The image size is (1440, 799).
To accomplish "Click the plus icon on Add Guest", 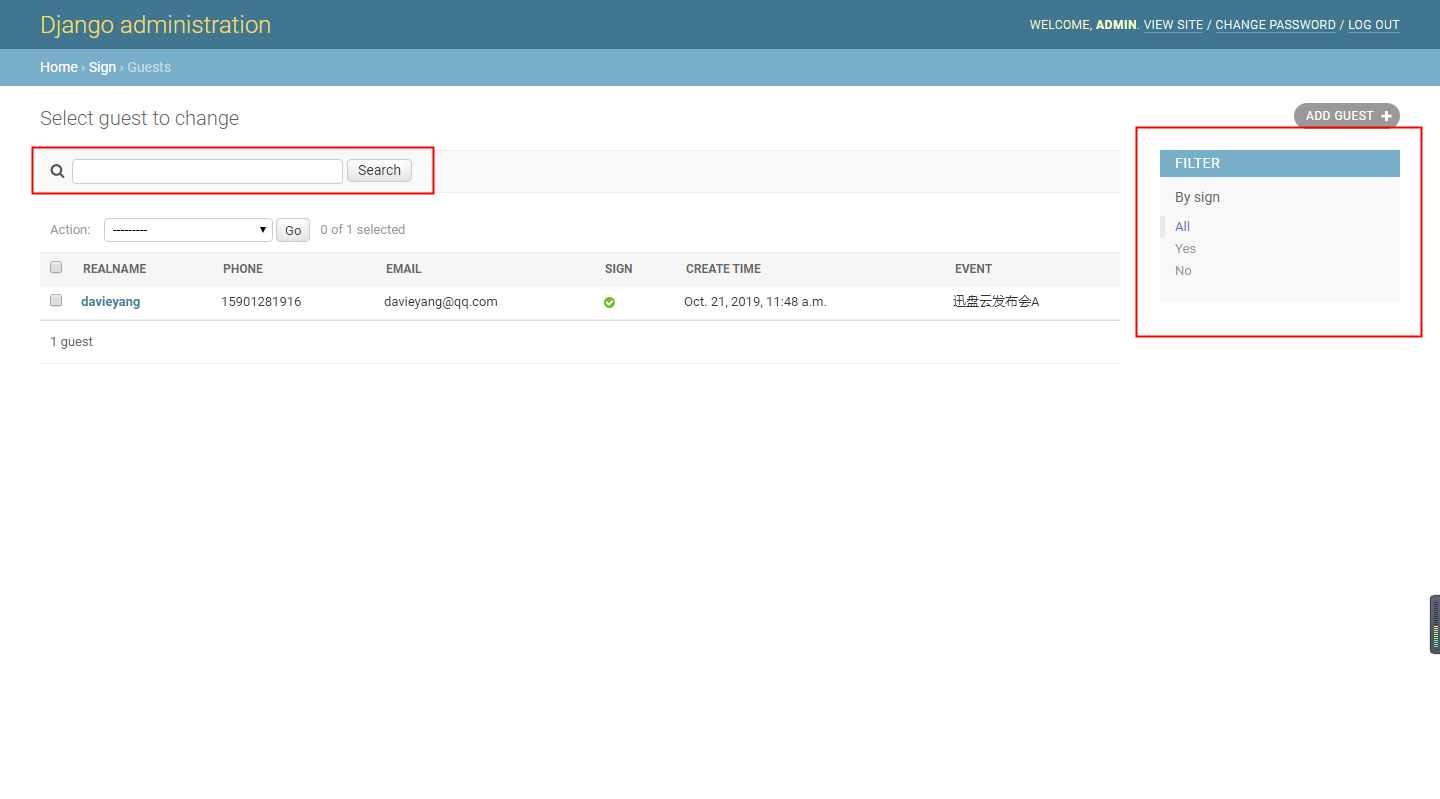I will 1386,116.
